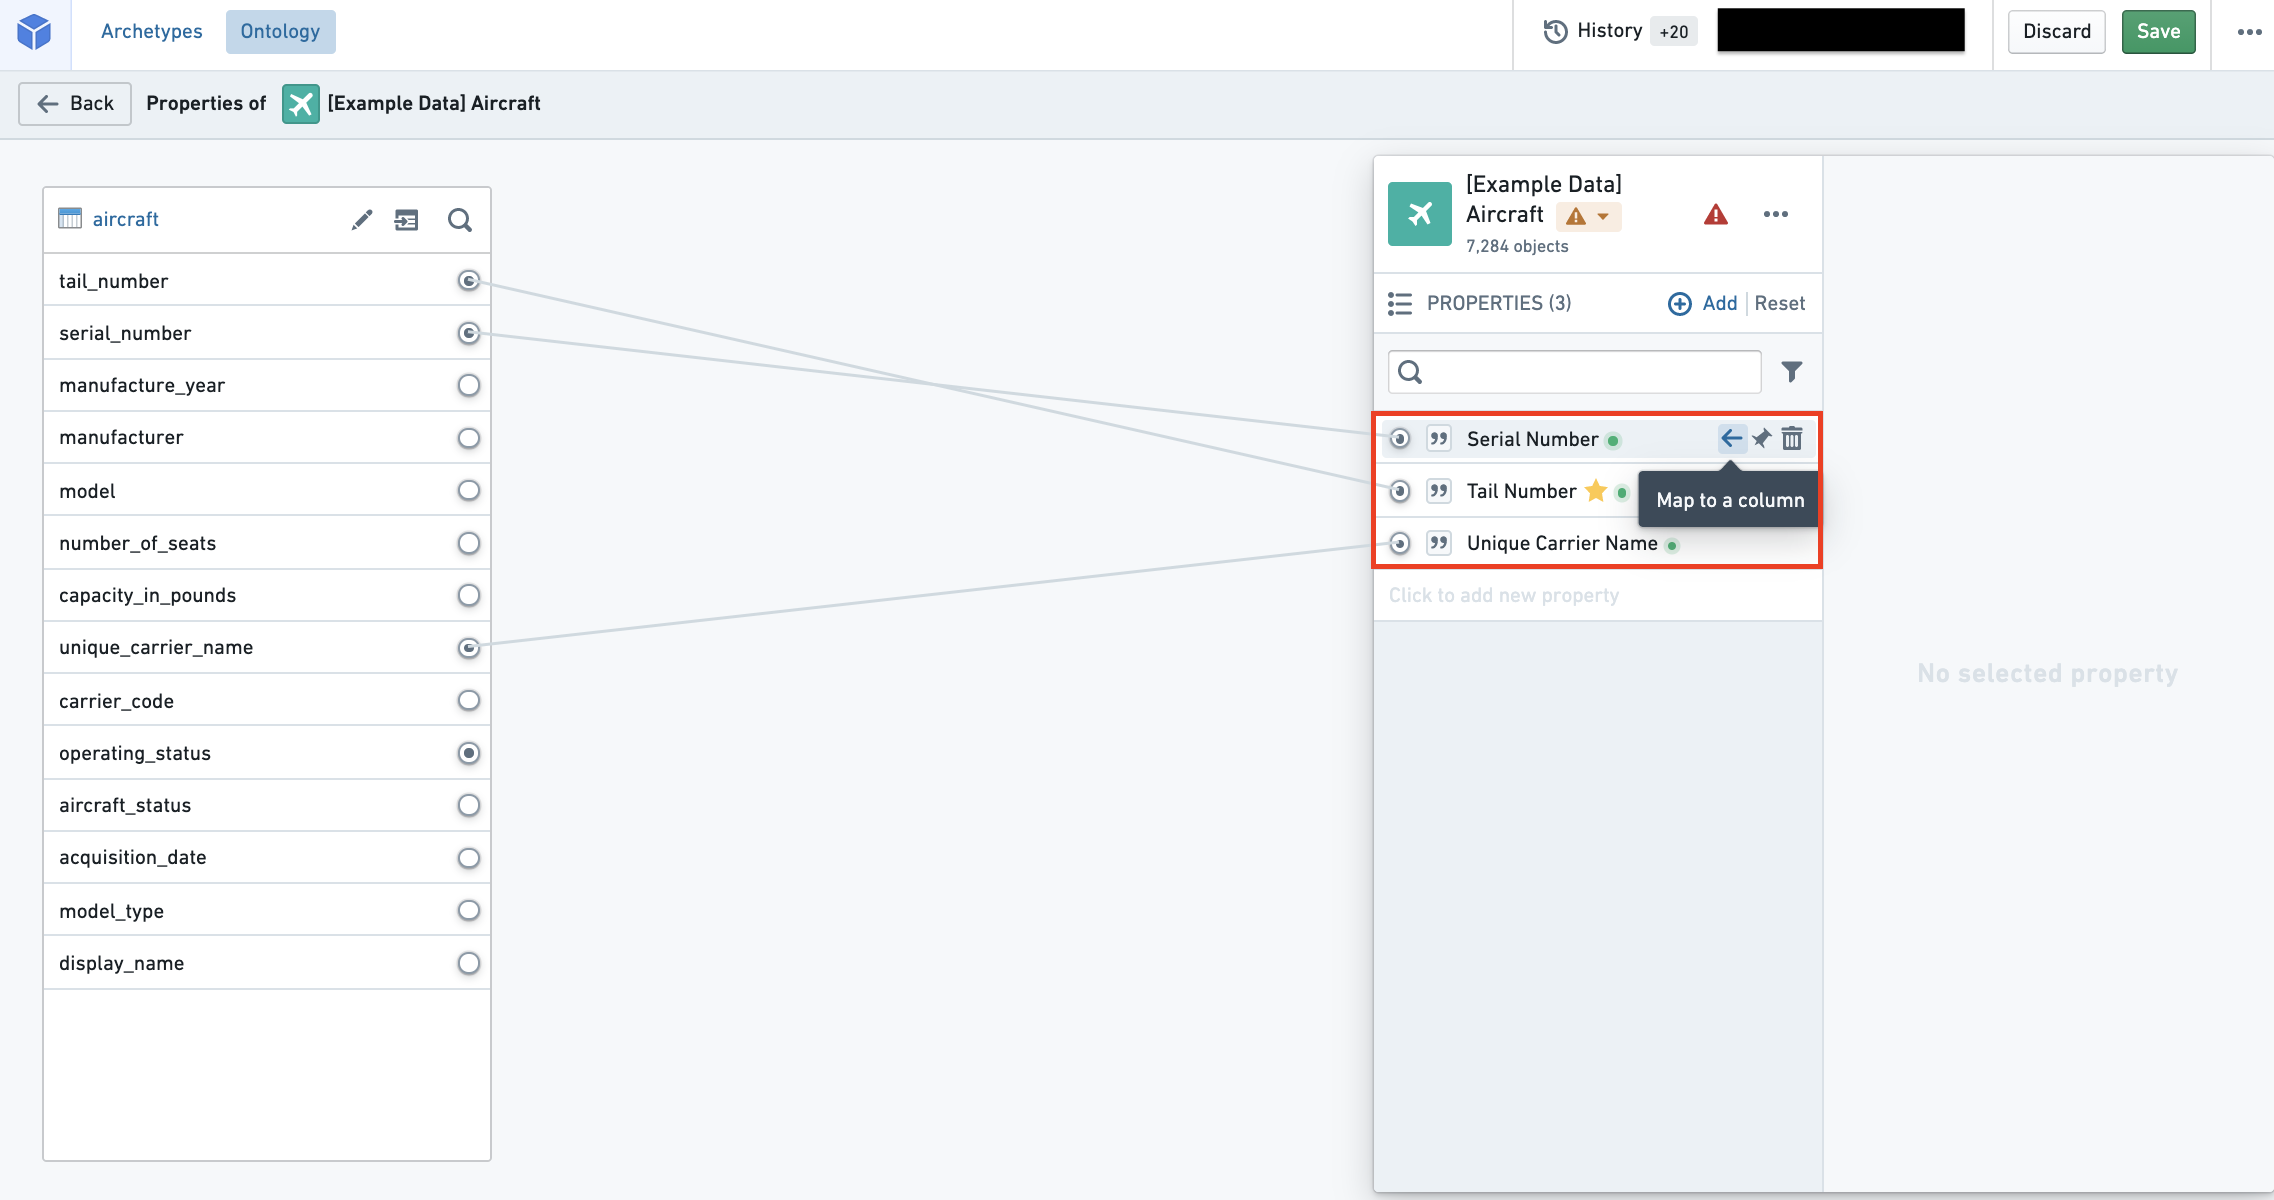Select the carrier_code column radio button

[468, 700]
